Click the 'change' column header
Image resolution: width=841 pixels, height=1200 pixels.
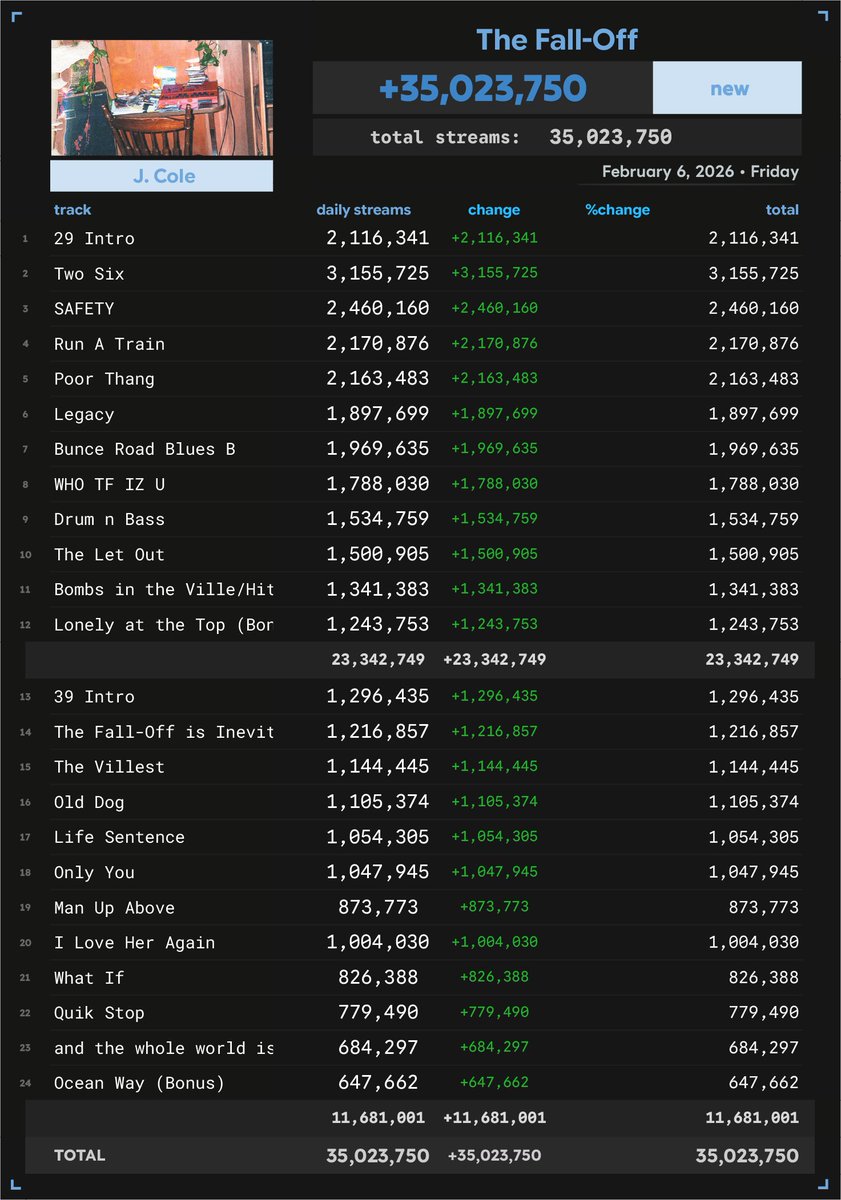(x=494, y=210)
